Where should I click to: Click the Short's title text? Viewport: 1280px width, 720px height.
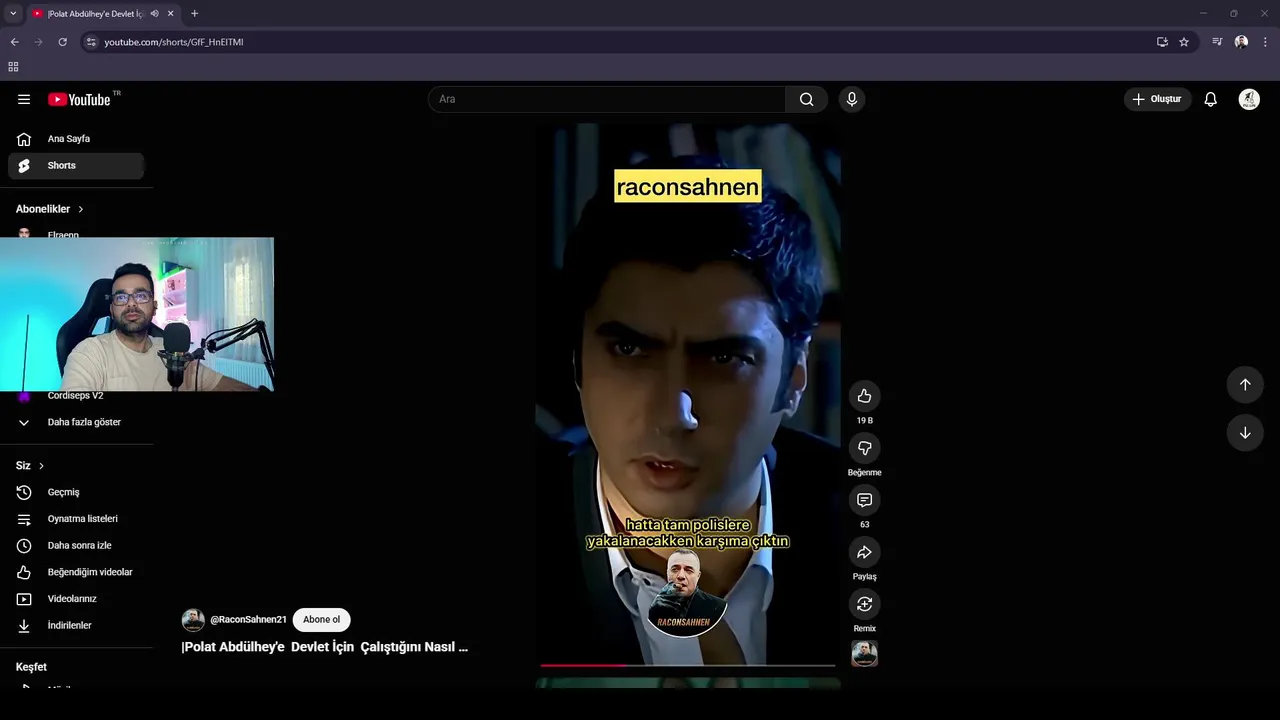click(325, 647)
